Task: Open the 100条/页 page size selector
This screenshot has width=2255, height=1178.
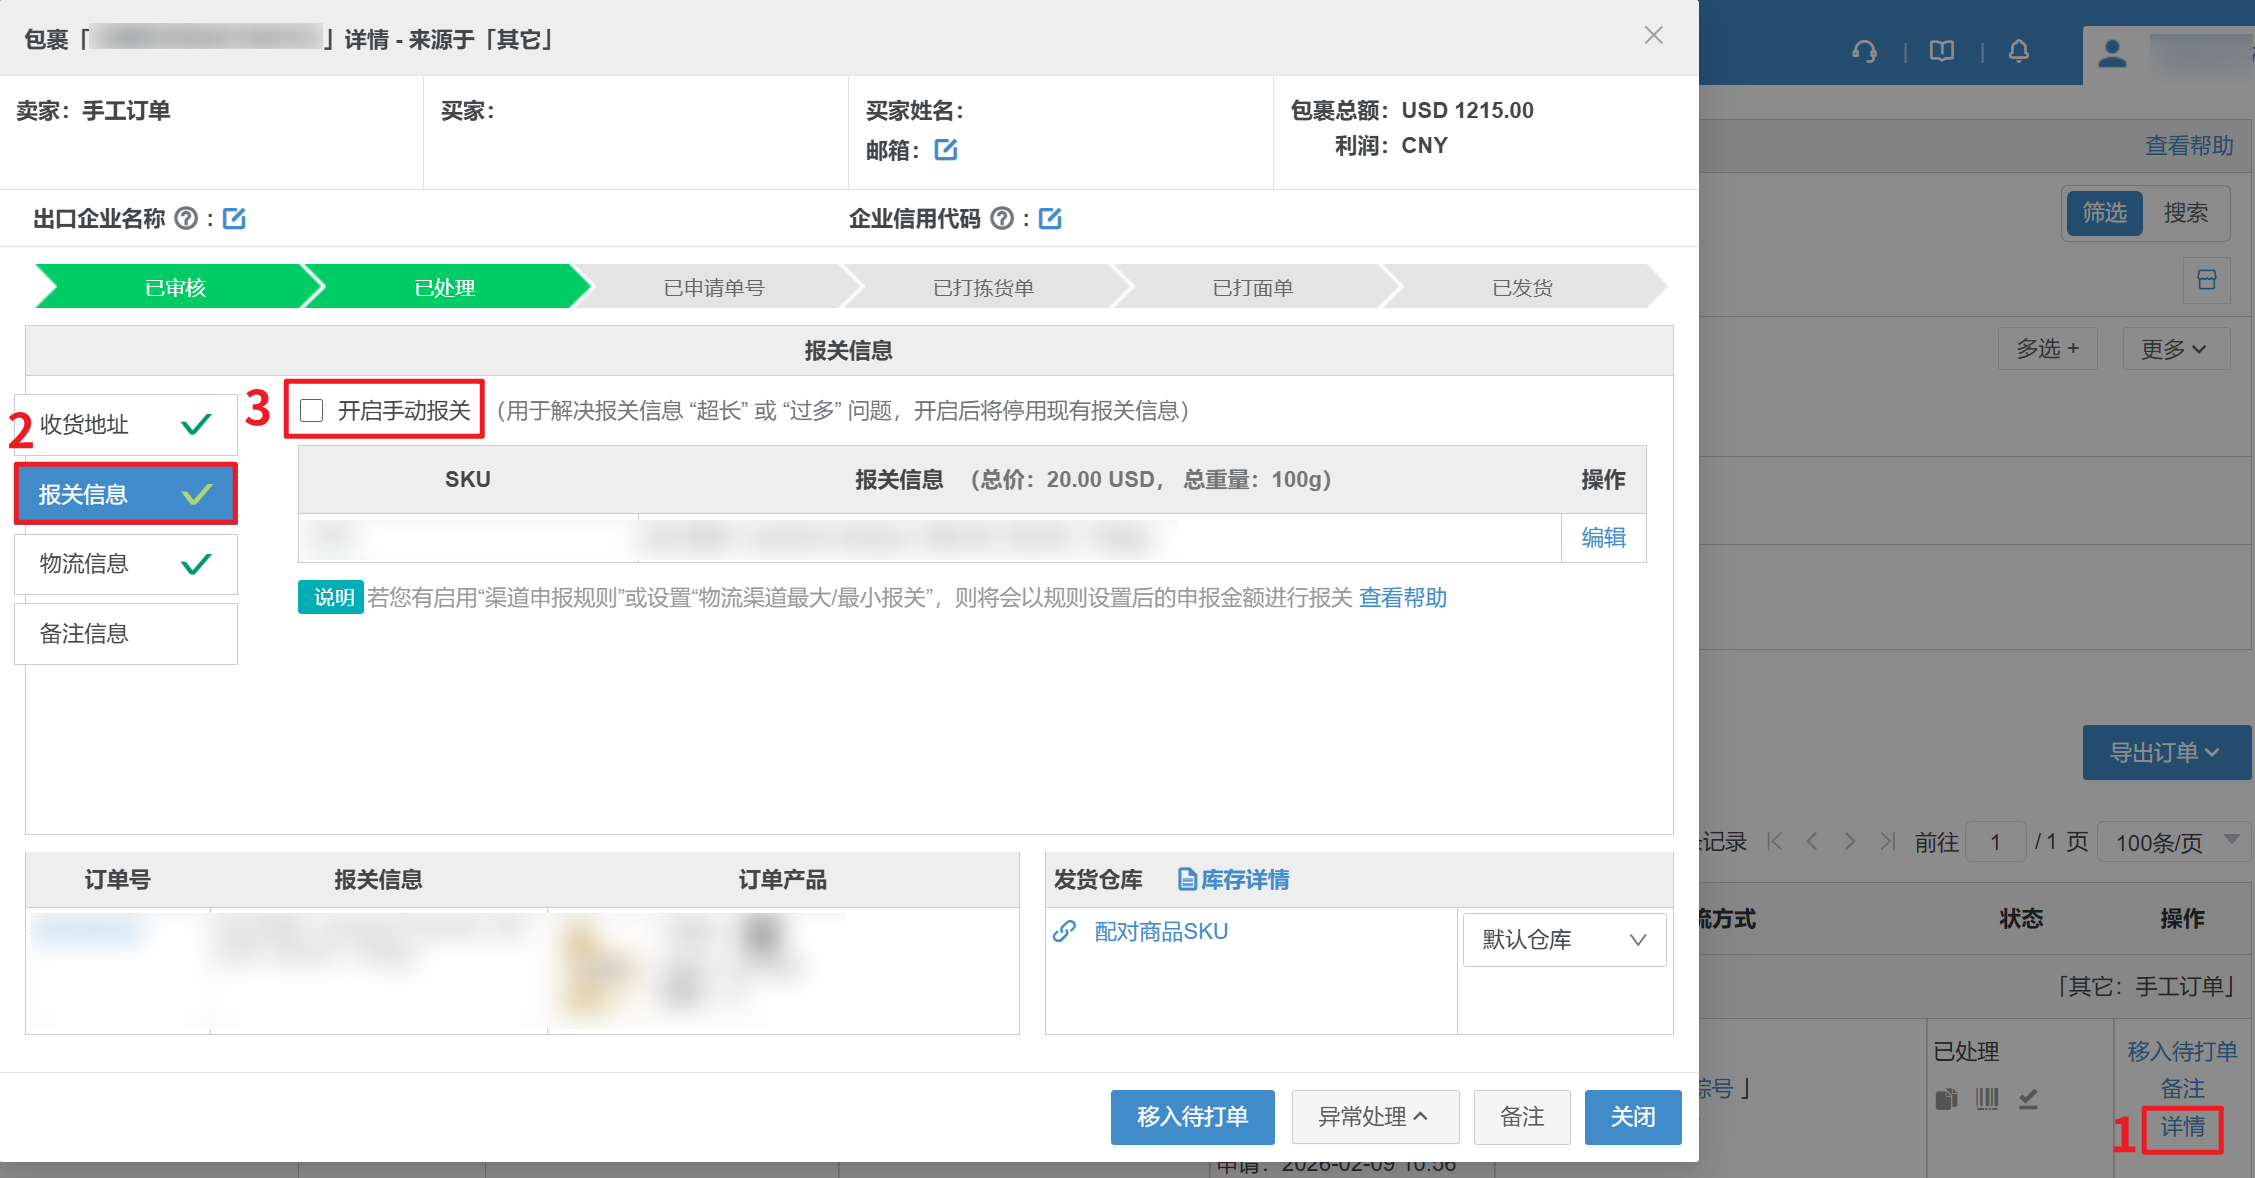Action: (2174, 842)
